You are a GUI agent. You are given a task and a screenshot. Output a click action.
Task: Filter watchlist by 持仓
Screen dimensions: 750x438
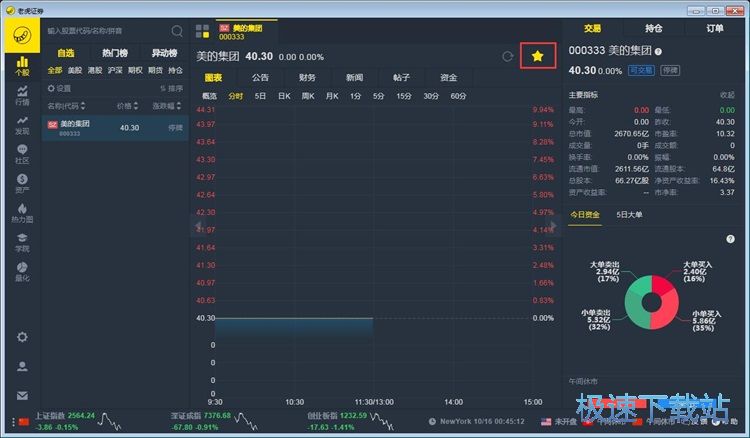click(175, 70)
